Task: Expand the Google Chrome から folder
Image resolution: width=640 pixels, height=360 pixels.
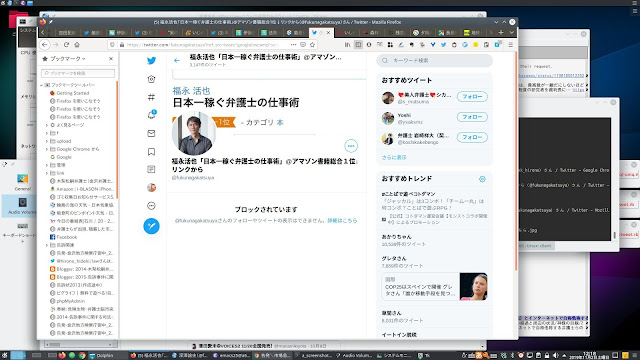Action: pyautogui.click(x=47, y=149)
